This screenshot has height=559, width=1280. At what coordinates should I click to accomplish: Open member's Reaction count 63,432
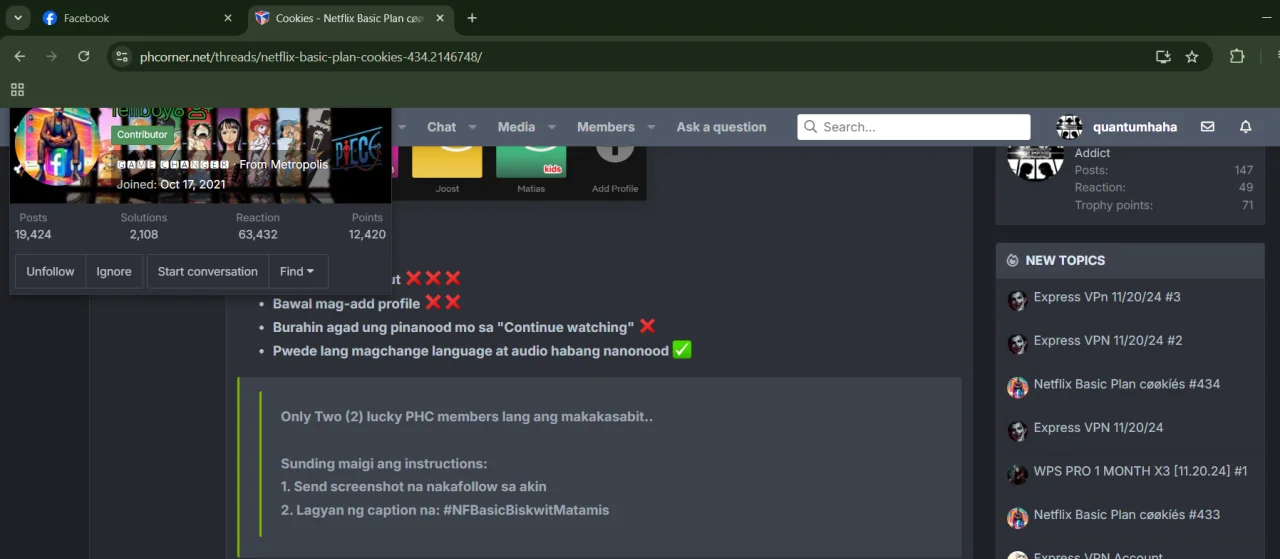point(258,234)
